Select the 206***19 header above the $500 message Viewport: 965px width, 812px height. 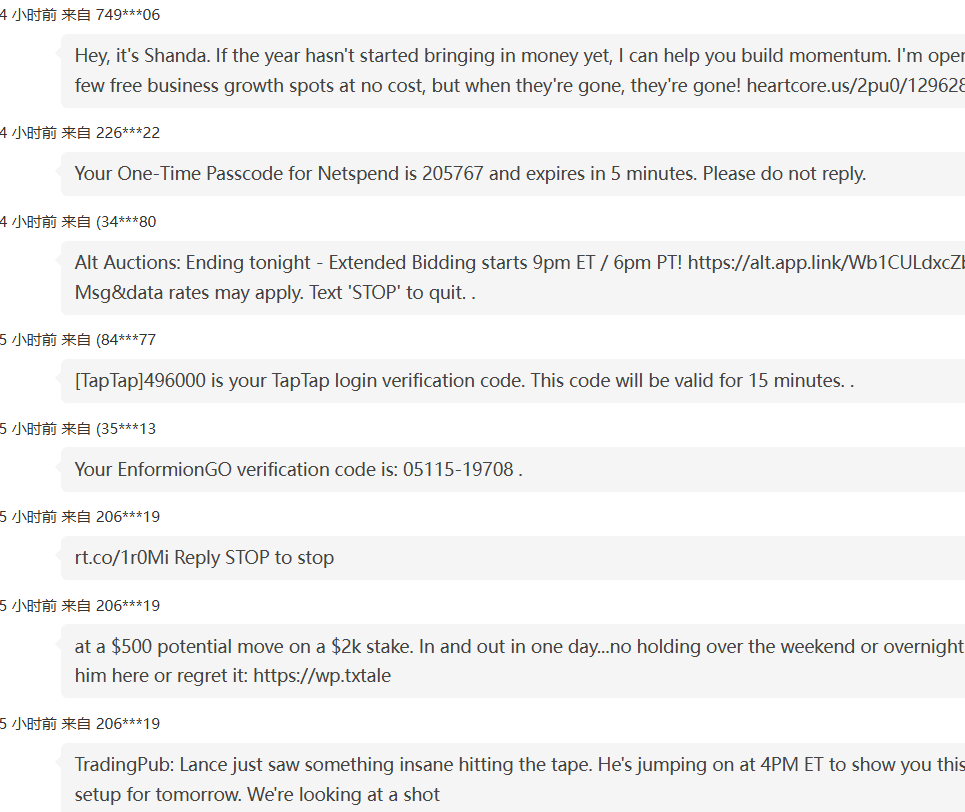[x=80, y=606]
